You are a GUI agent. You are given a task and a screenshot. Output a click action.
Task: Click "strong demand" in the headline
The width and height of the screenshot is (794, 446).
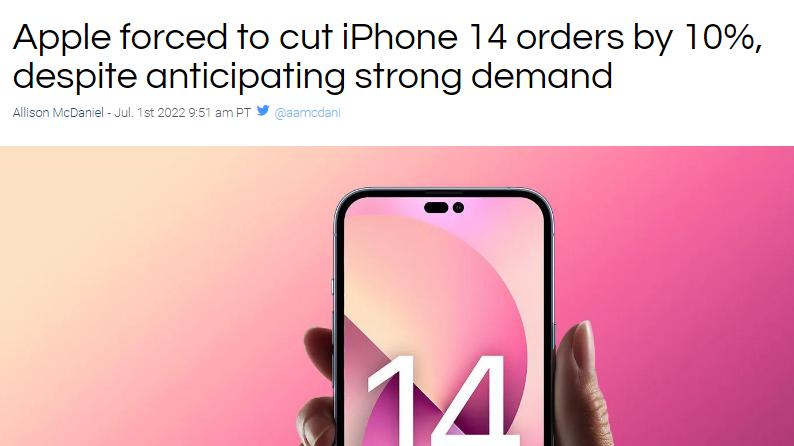click(x=484, y=76)
